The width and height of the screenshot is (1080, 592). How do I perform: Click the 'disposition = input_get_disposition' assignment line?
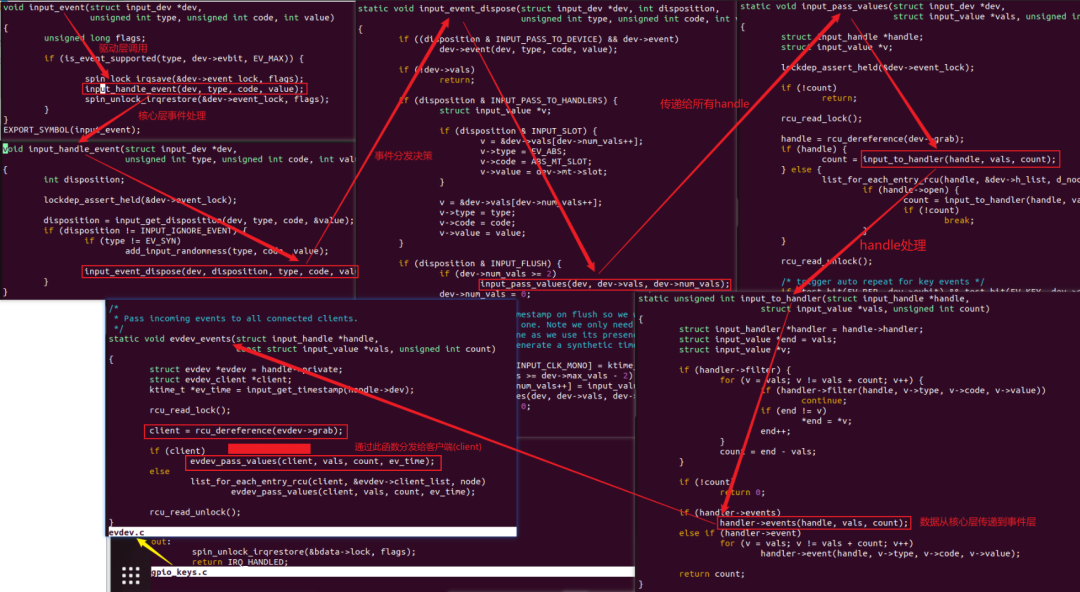tap(199, 221)
